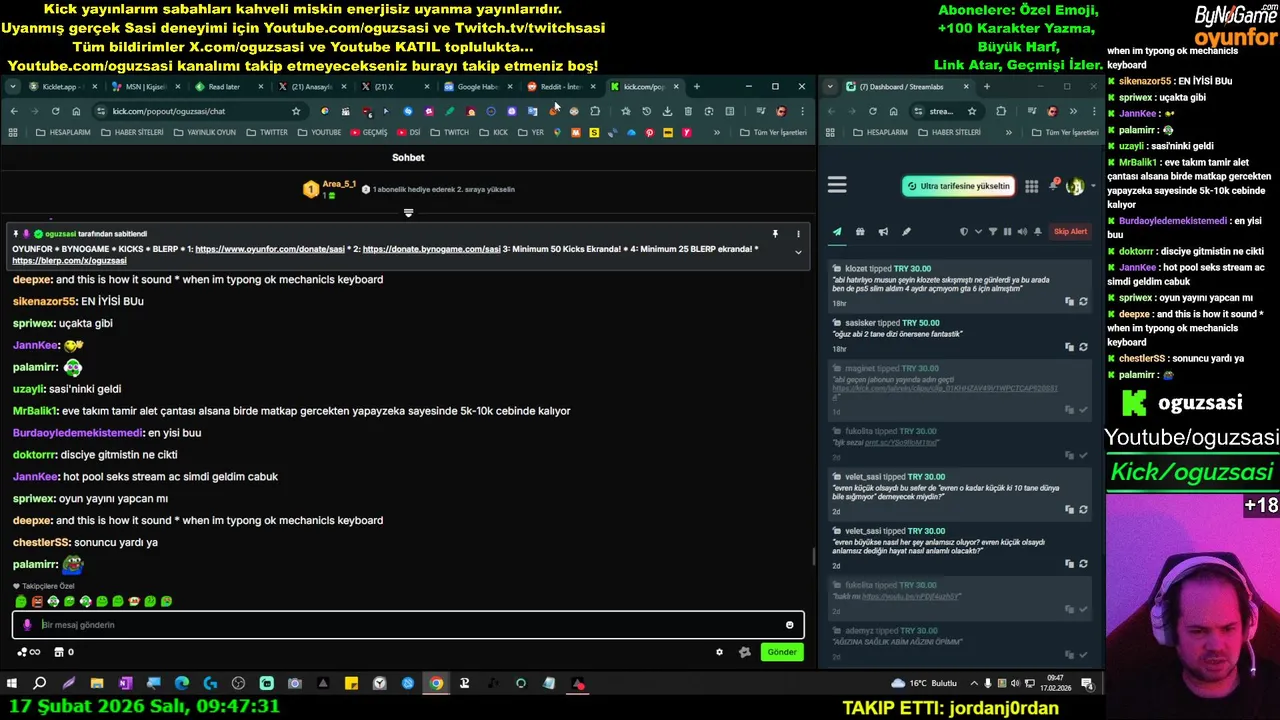Screen dimensions: 1280x720
Task: Open Streamlabs notifications bell with red badge
Action: click(x=1053, y=185)
